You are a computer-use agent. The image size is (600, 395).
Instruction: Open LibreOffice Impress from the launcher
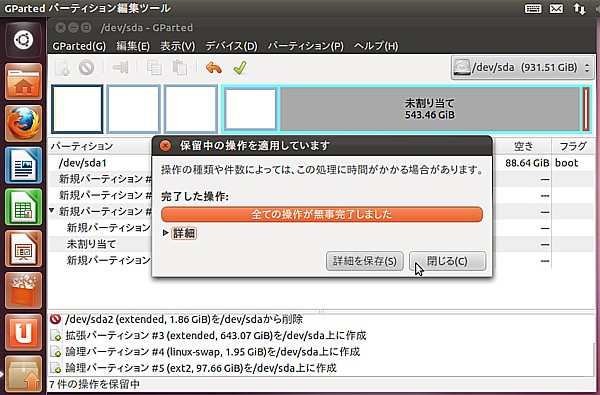point(23,249)
